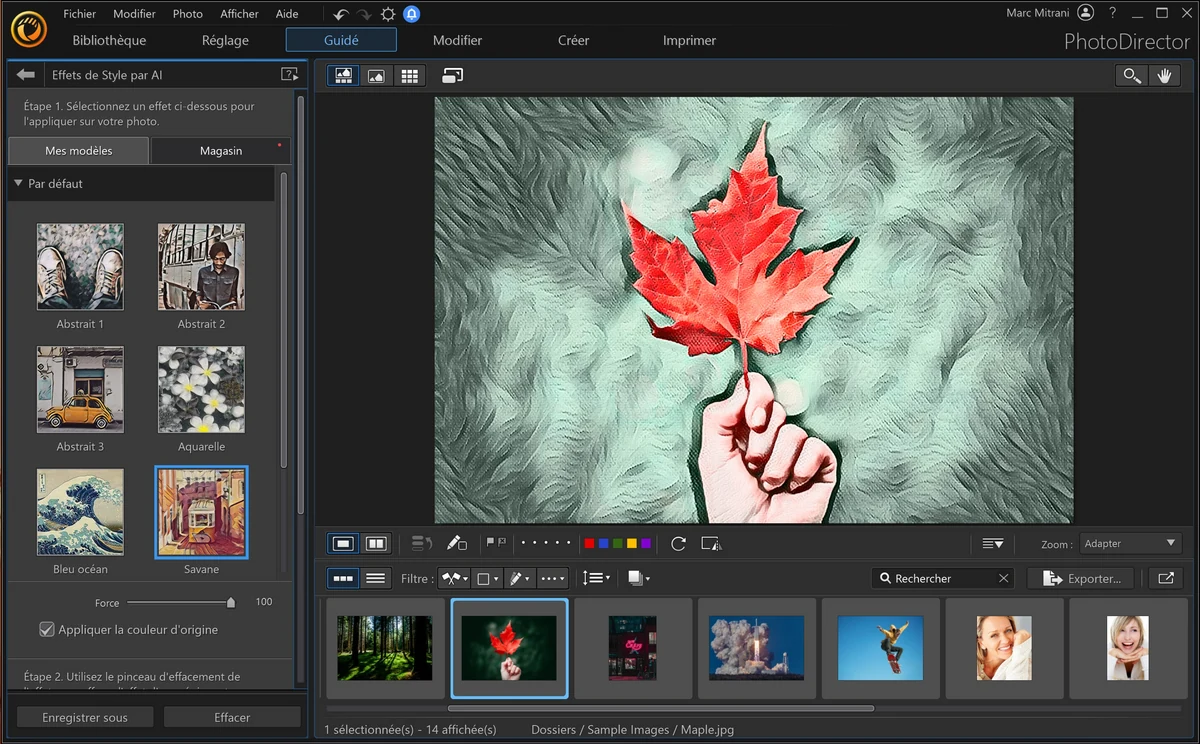Clear the search field with the X icon
1200x744 pixels.
coord(1004,578)
